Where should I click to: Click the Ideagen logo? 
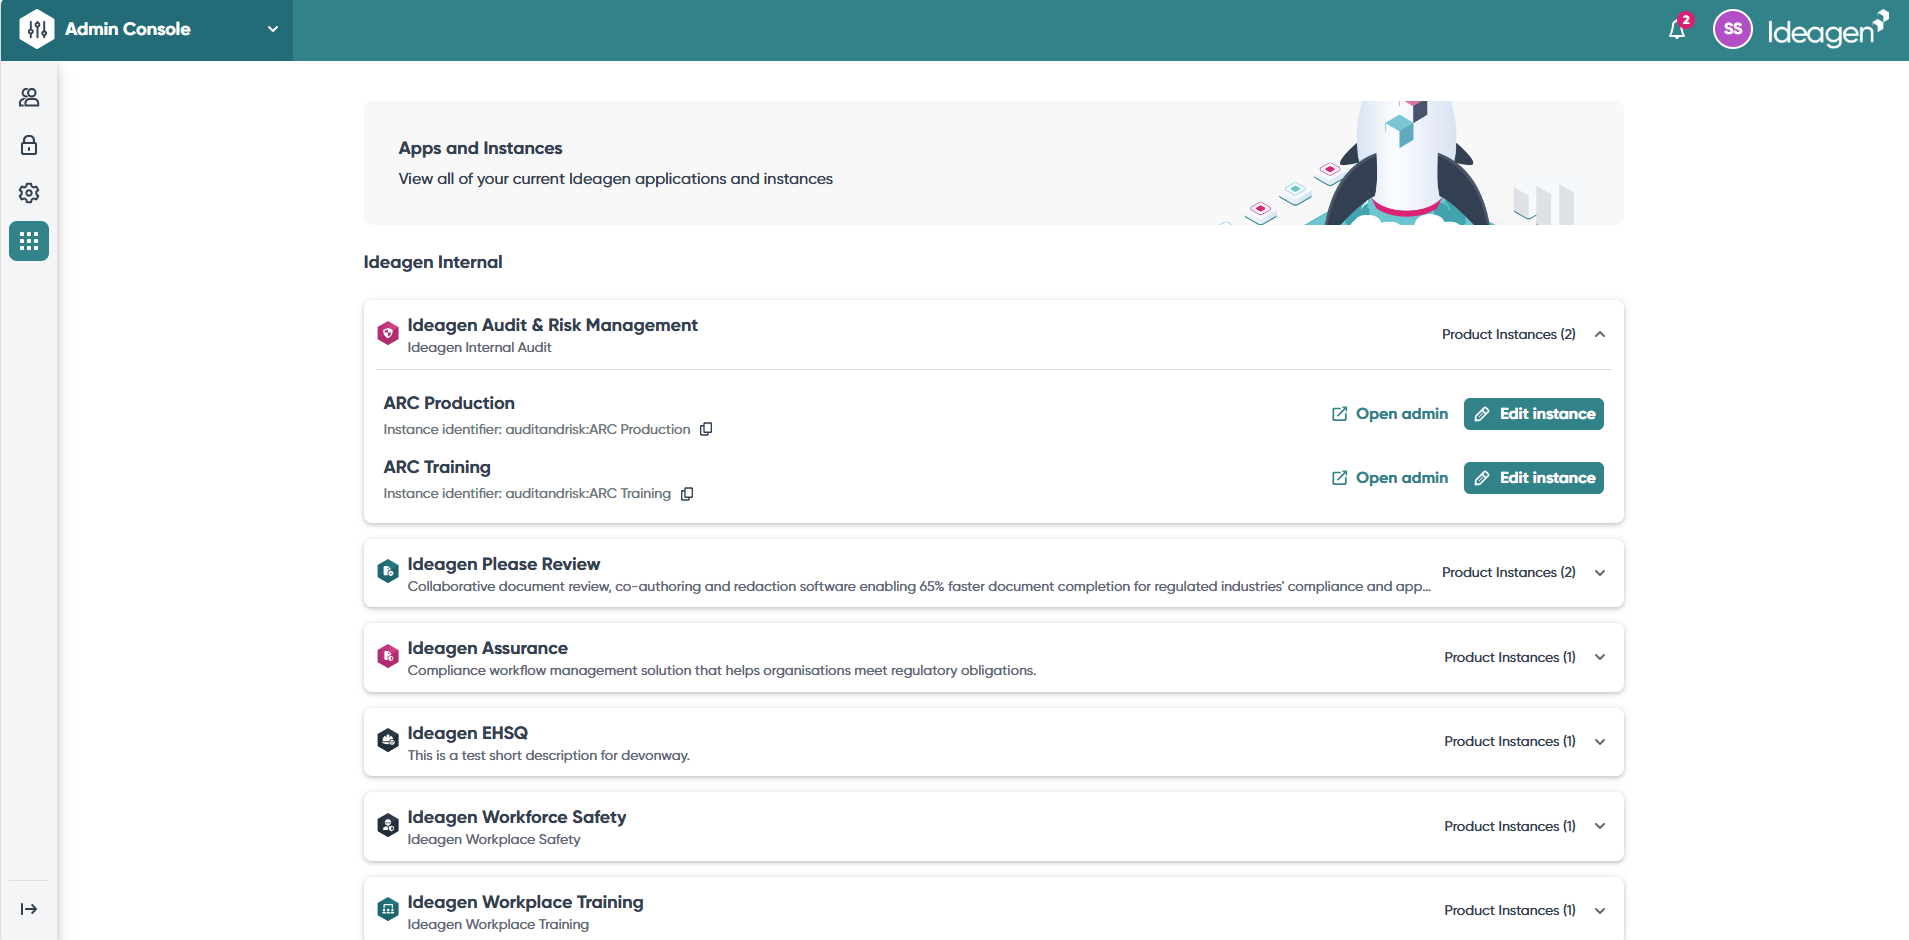pyautogui.click(x=1828, y=30)
